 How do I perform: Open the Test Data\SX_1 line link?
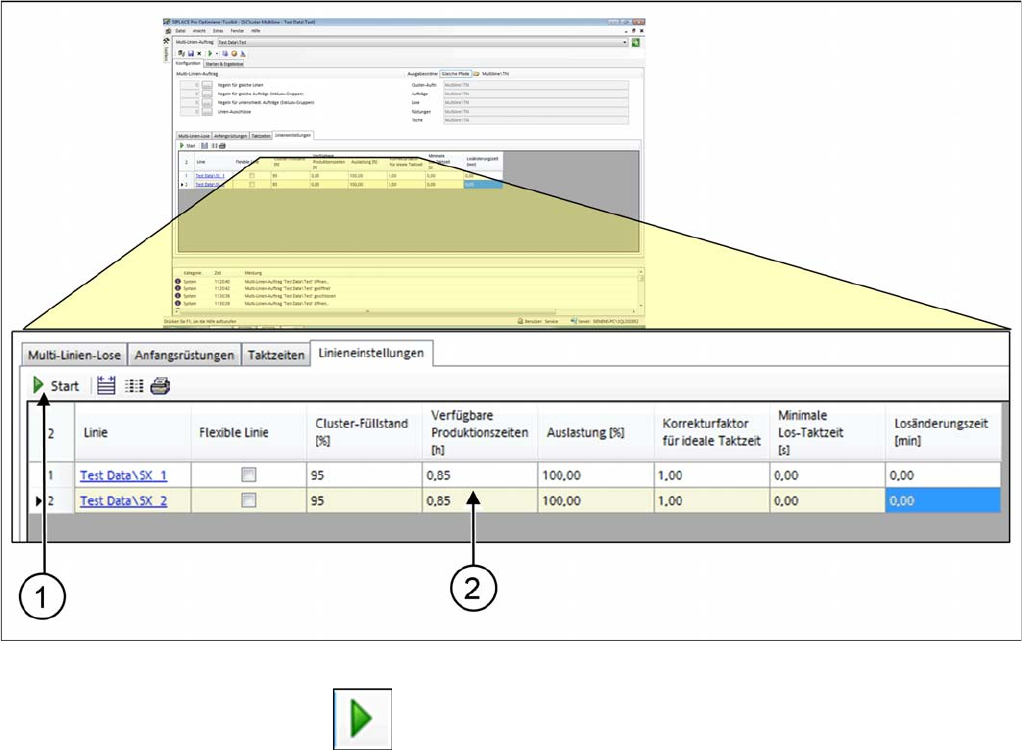(123, 476)
